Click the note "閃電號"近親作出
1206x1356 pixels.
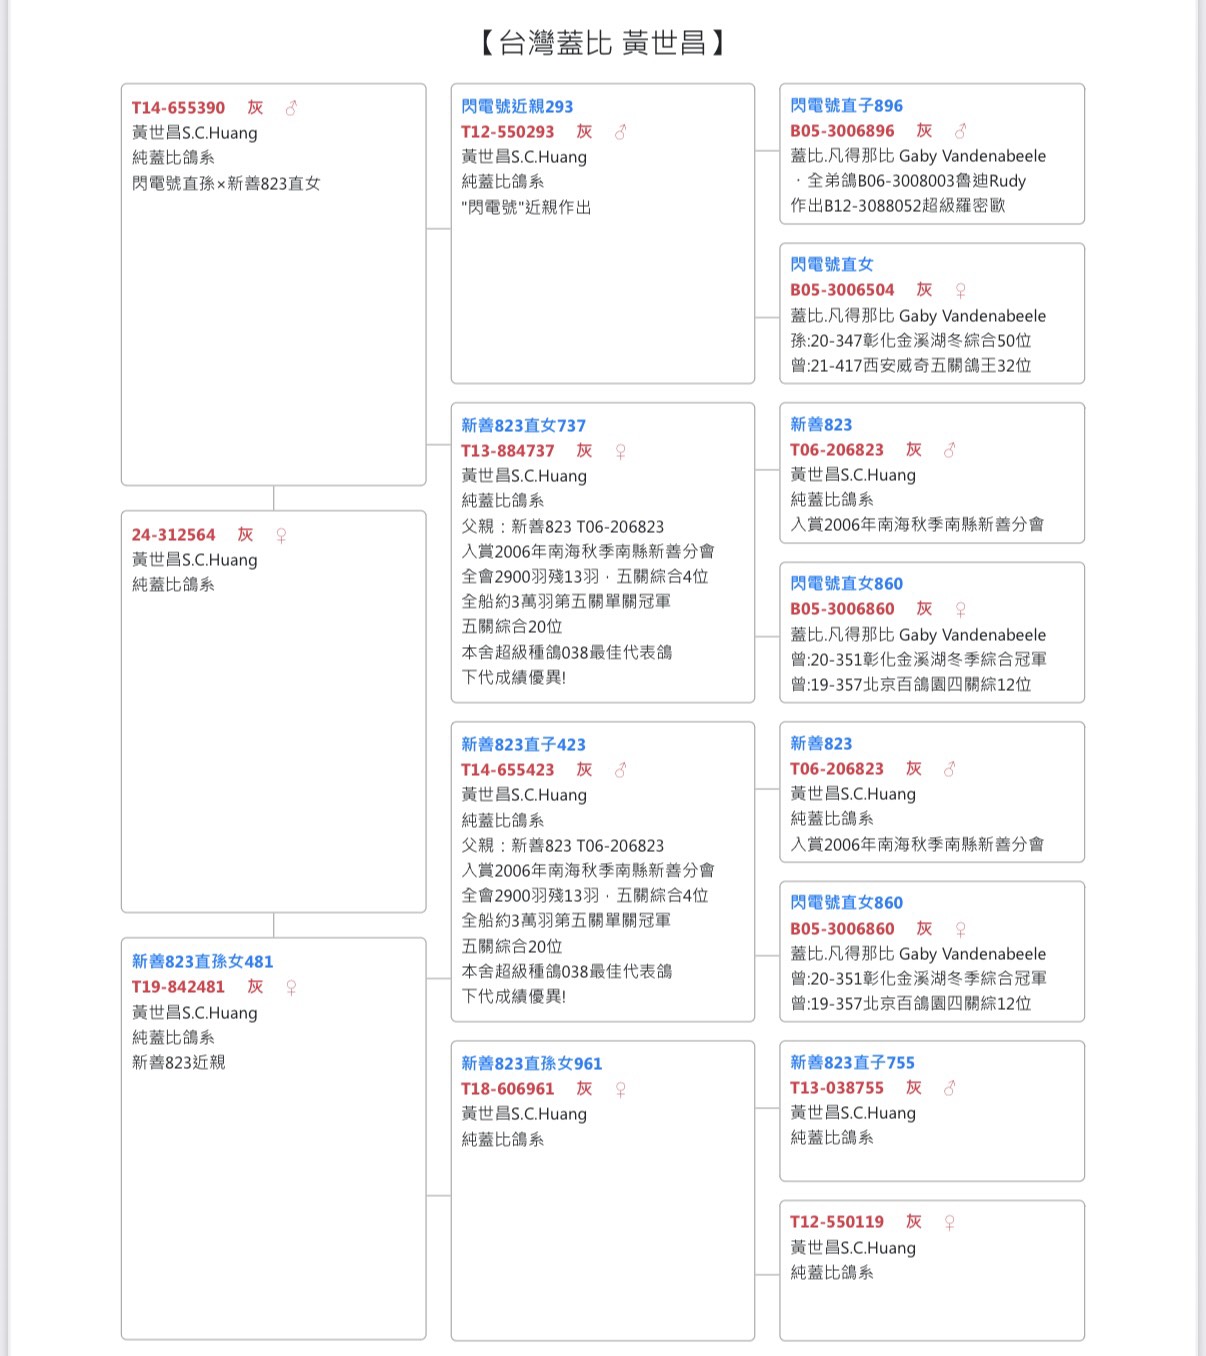tap(526, 208)
